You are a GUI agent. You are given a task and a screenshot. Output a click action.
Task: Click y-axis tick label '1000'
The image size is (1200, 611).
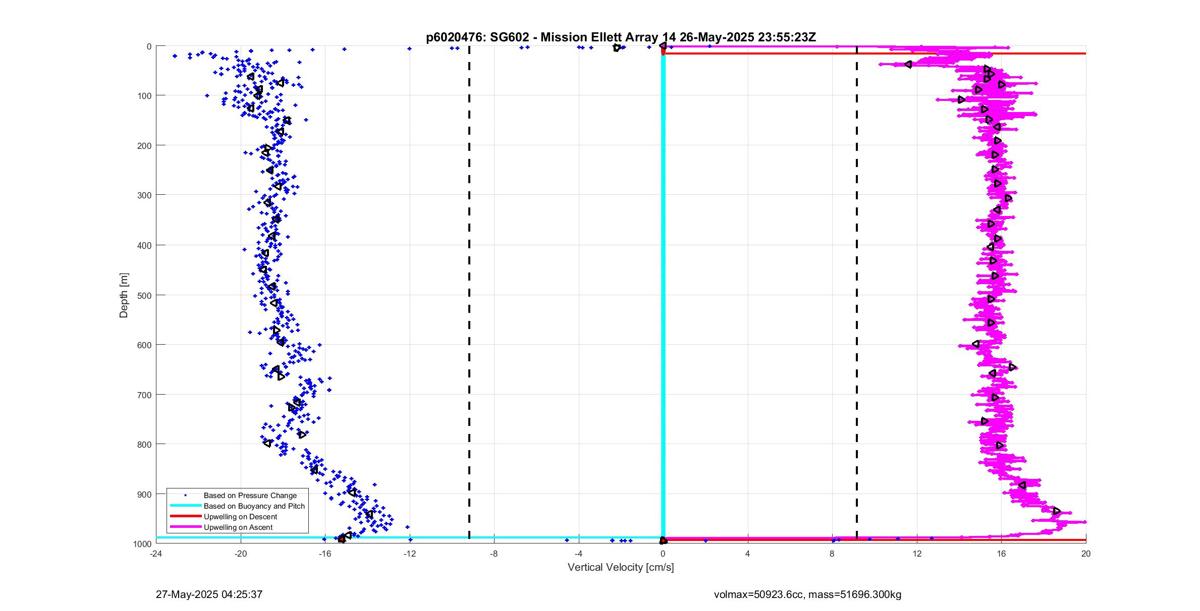point(141,544)
